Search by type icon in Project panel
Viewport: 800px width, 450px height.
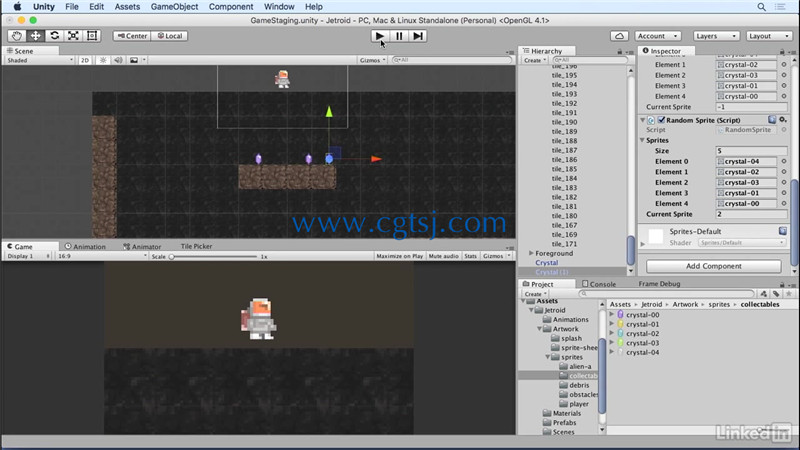pyautogui.click(x=763, y=294)
